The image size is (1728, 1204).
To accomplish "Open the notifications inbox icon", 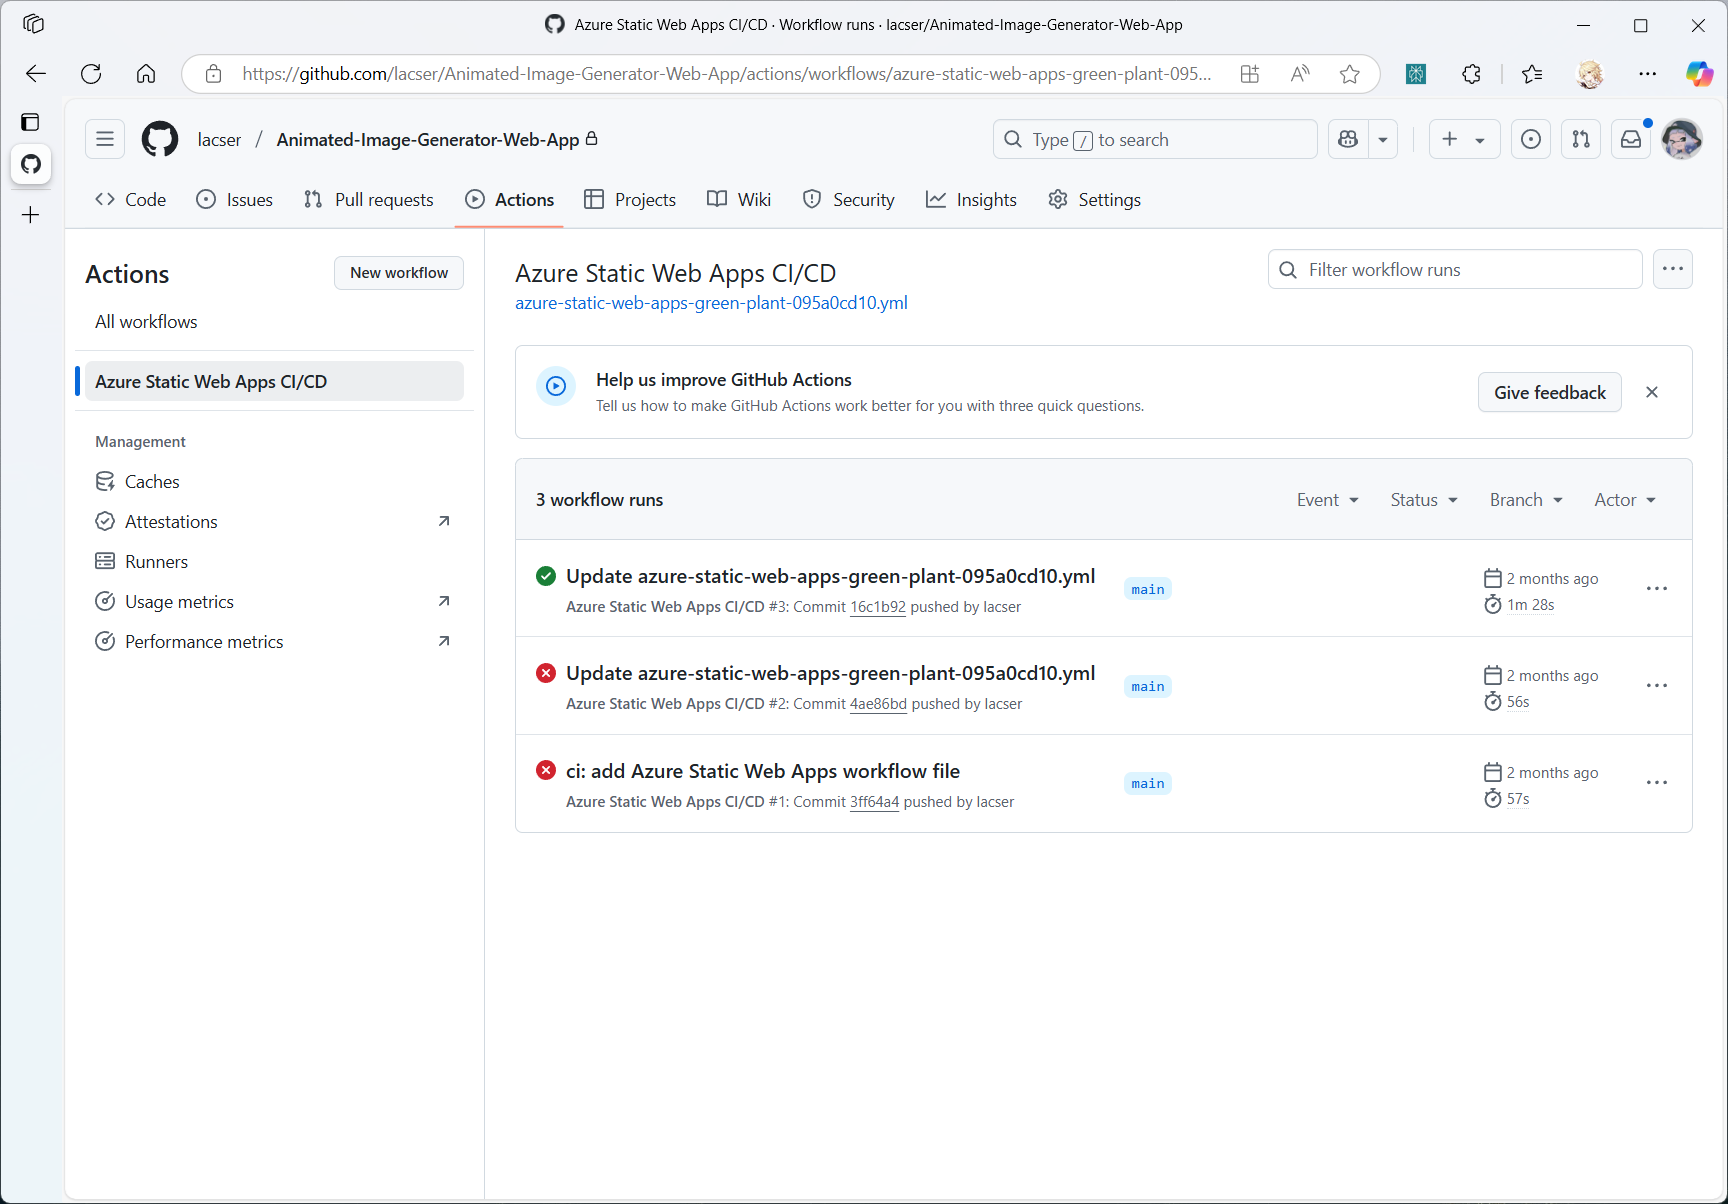I will [x=1631, y=139].
